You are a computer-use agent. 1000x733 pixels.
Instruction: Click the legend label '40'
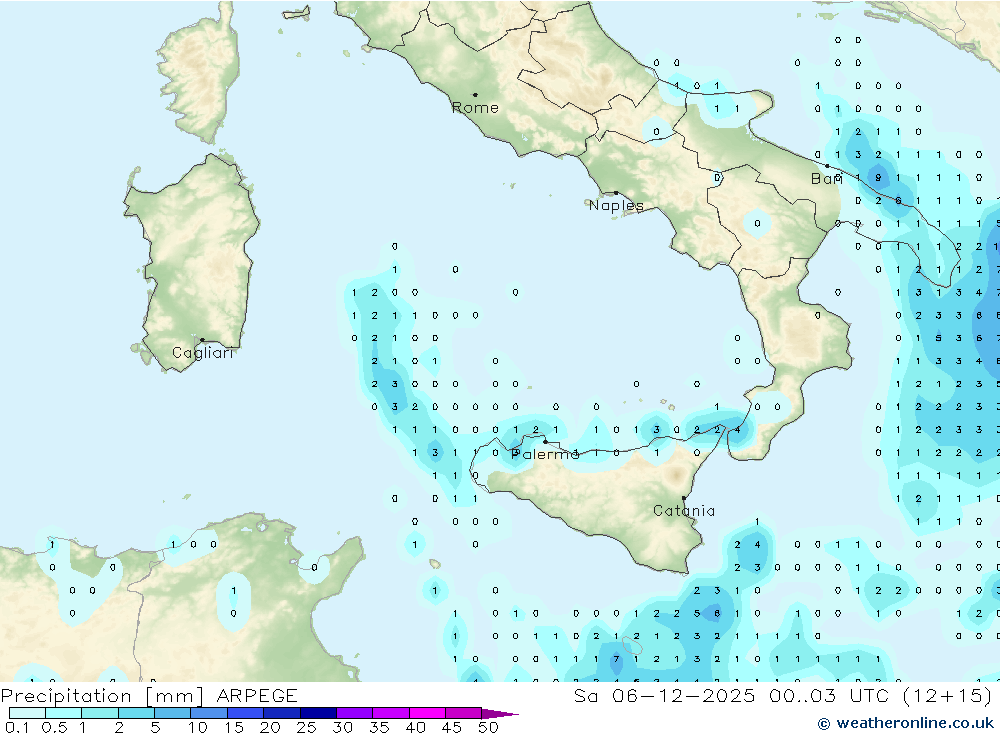(416, 727)
